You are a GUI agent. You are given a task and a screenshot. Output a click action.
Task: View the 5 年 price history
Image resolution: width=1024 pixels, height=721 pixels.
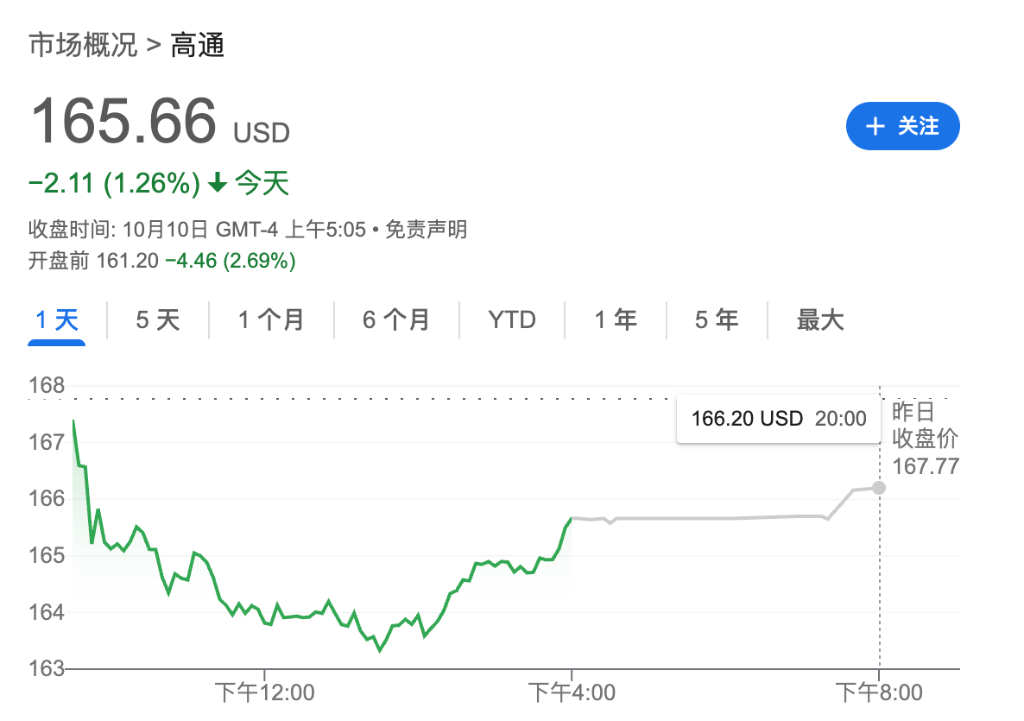pyautogui.click(x=717, y=320)
